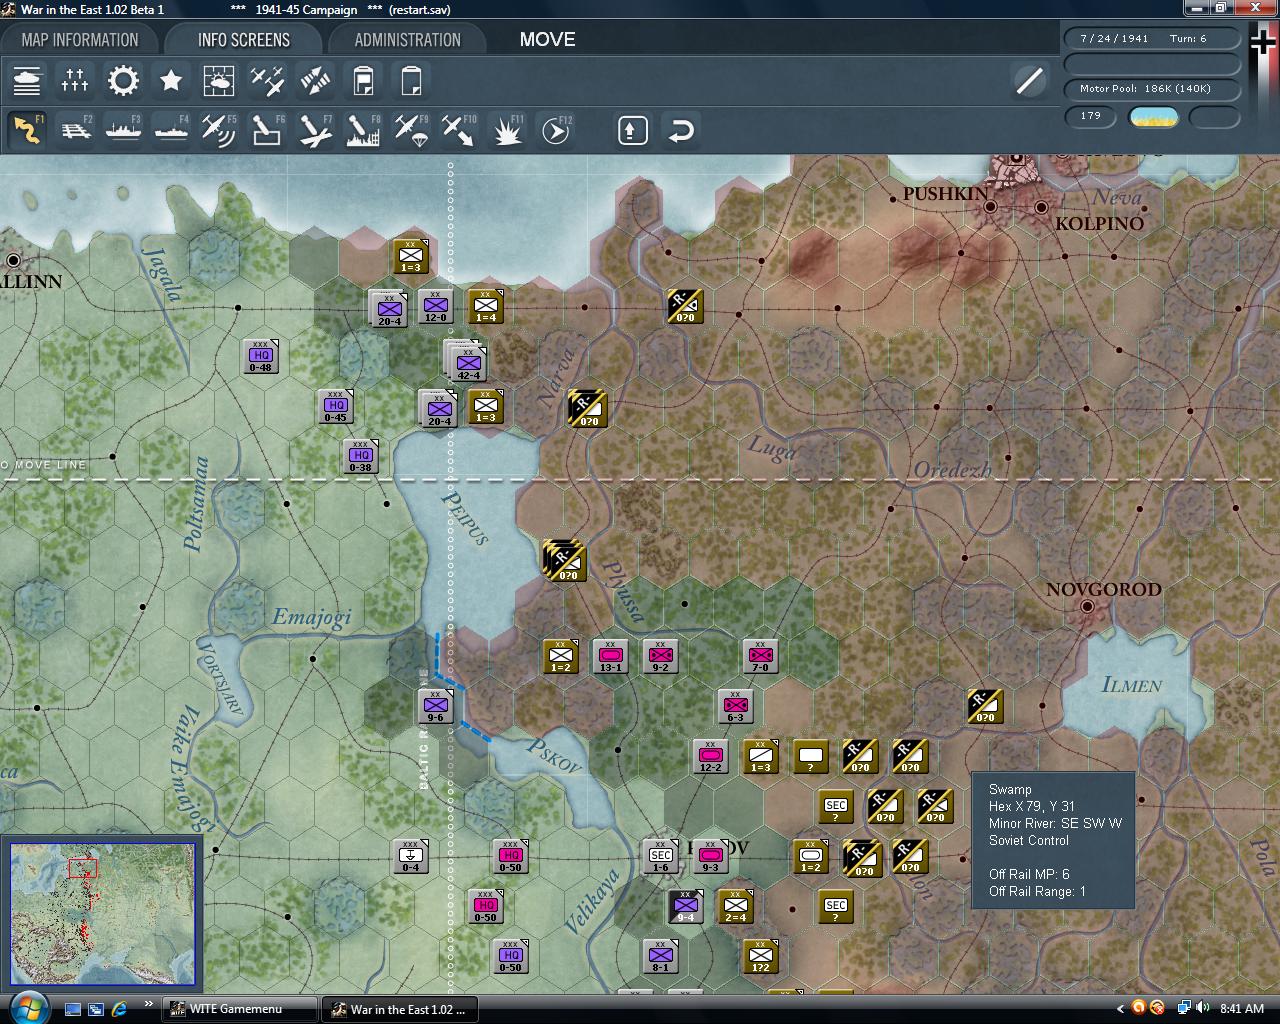The height and width of the screenshot is (1024, 1280).
Task: Select Air Transfer mode F10 icon
Action: click(459, 130)
